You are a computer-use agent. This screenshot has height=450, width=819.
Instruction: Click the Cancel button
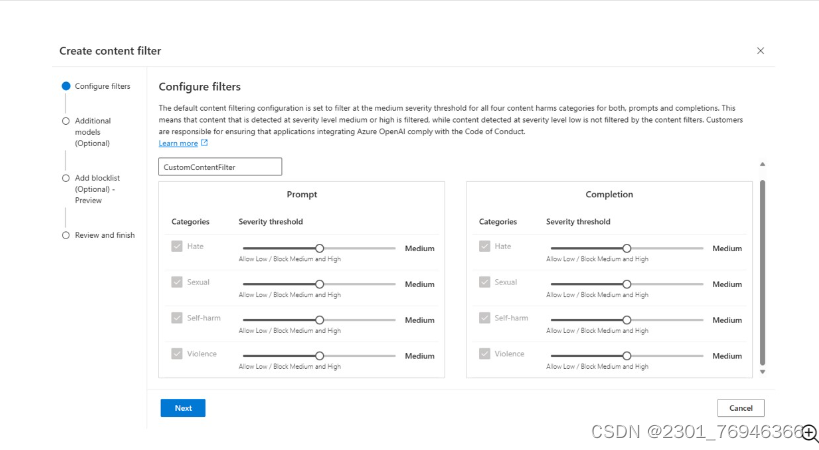click(x=740, y=408)
